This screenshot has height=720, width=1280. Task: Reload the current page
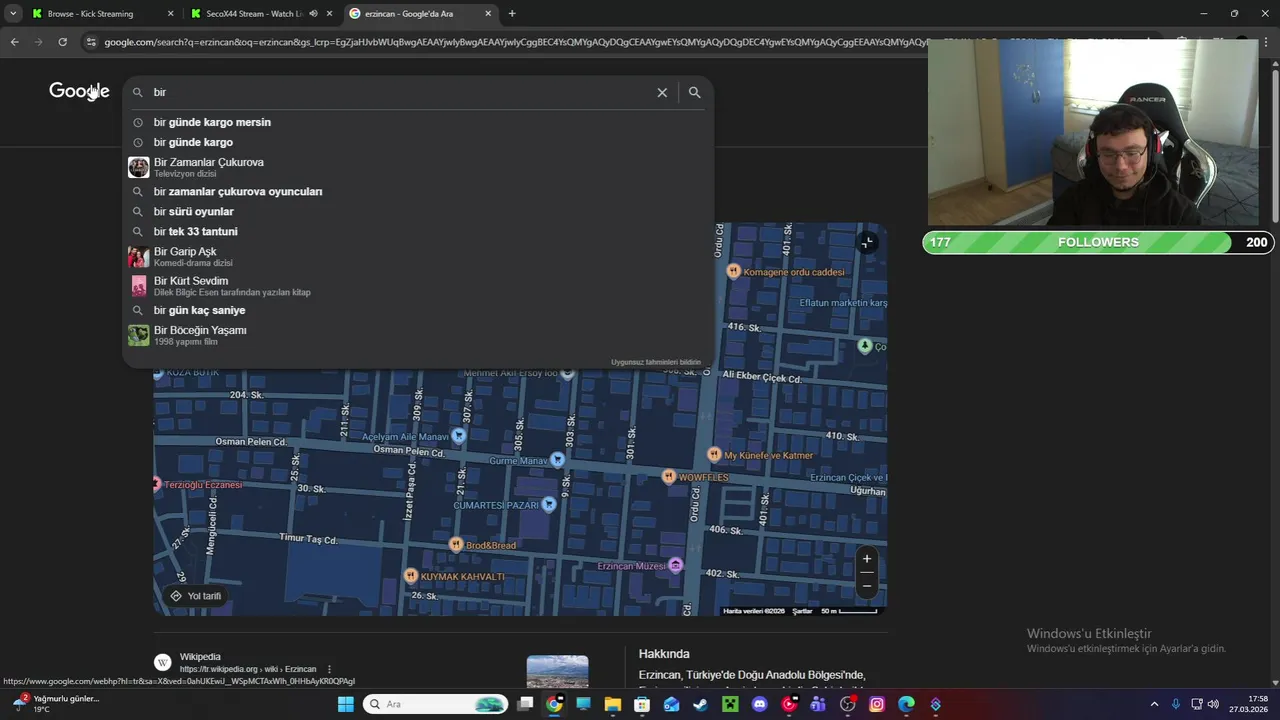pyautogui.click(x=62, y=42)
